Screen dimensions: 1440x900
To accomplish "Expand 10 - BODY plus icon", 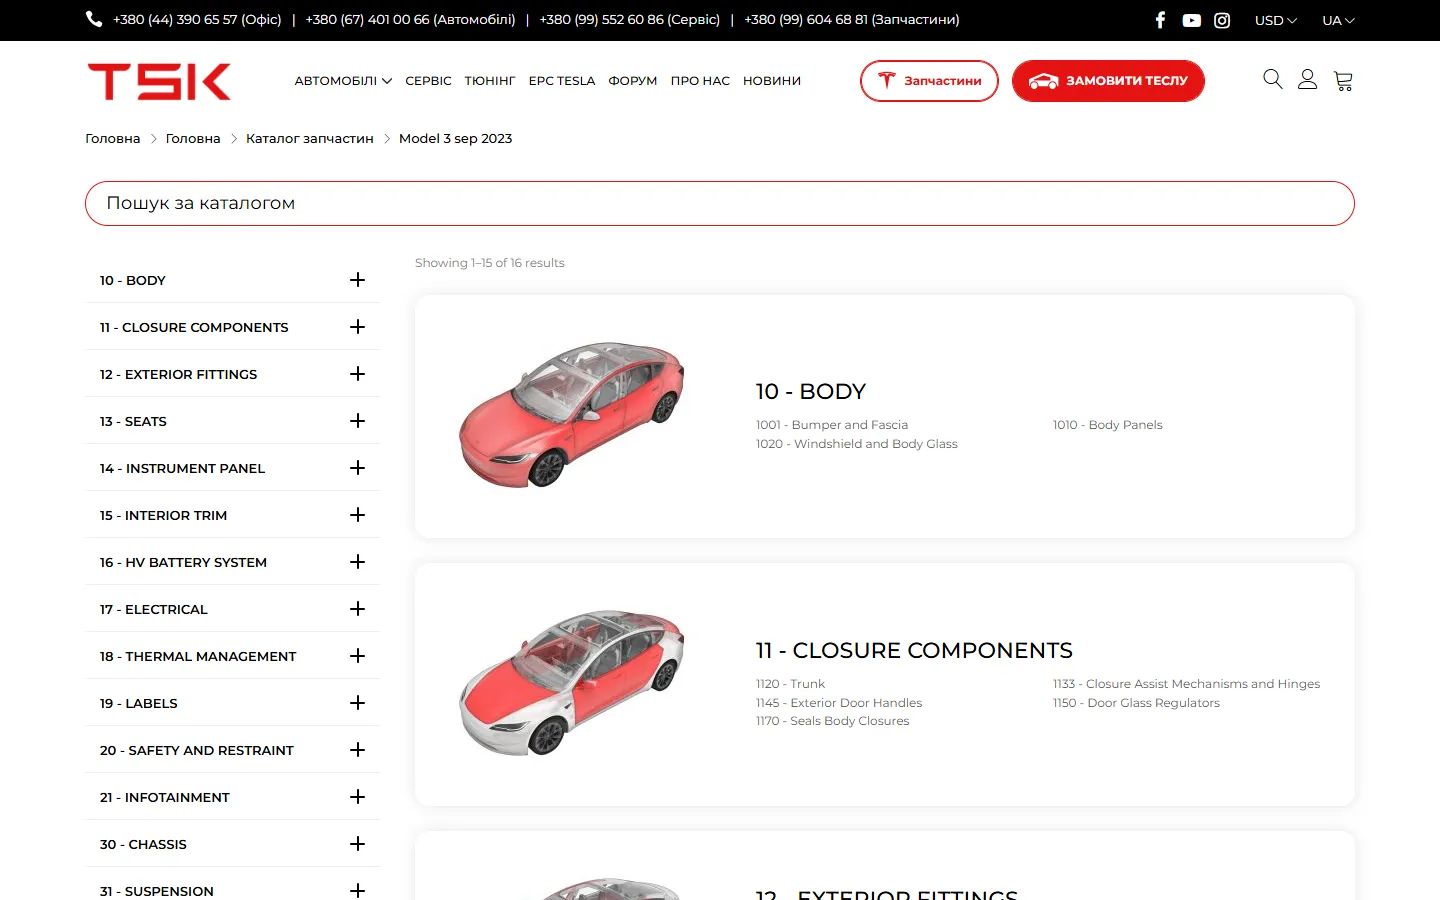I will [x=357, y=280].
